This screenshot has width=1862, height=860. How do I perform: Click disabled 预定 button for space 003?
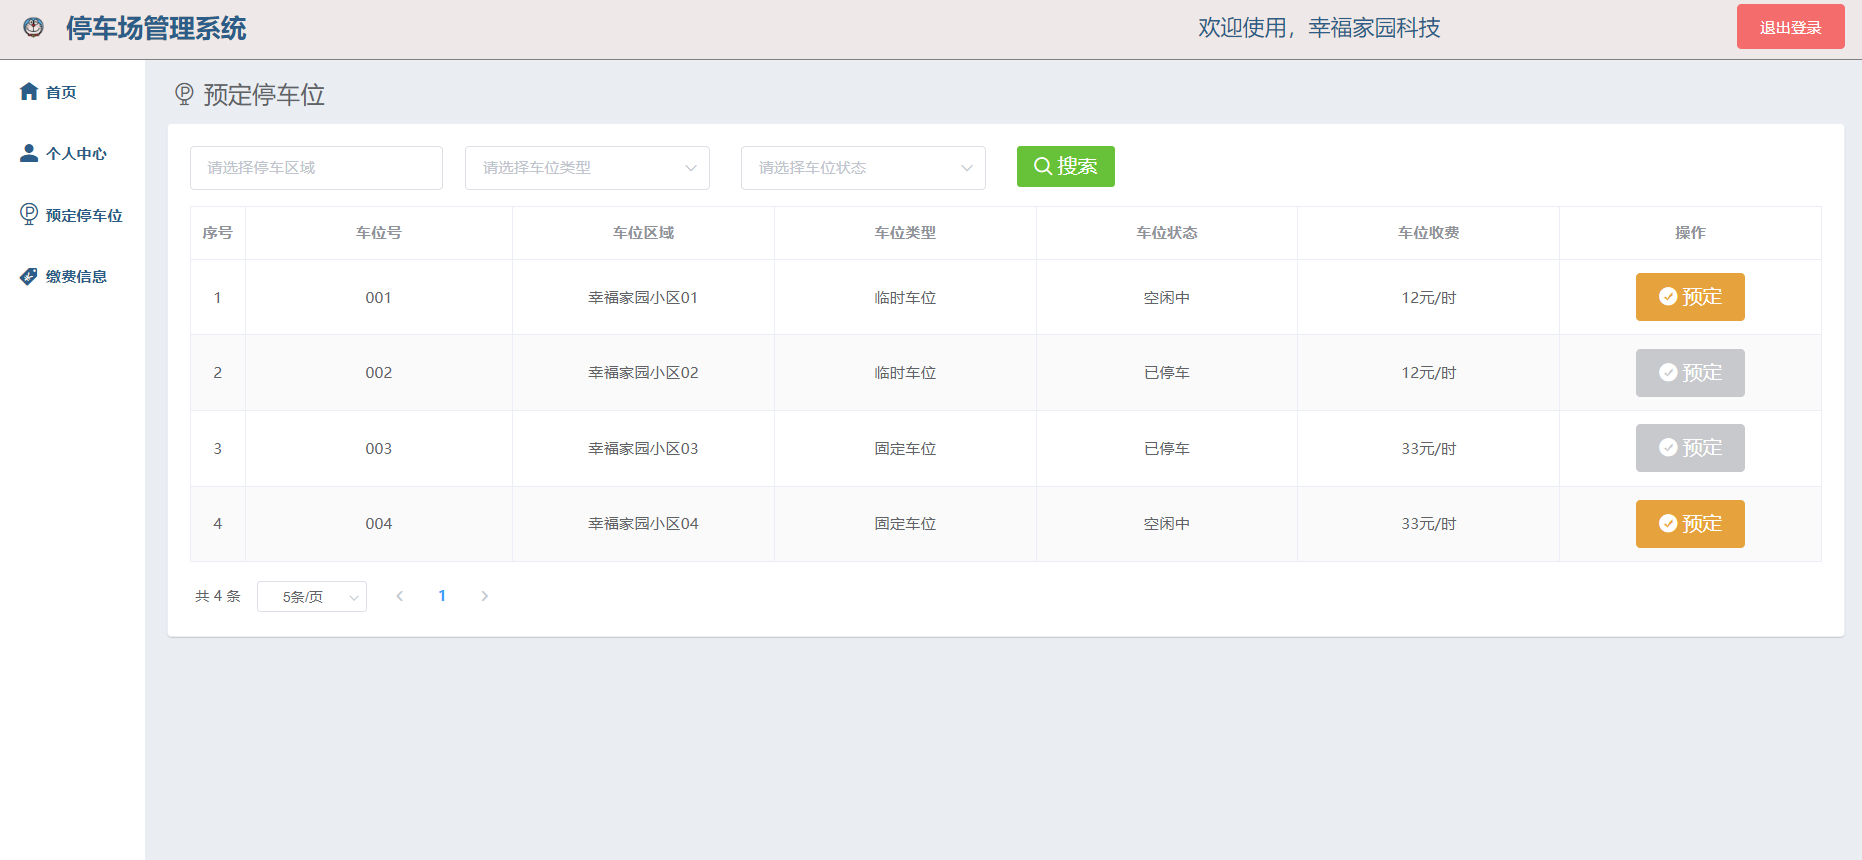[1690, 448]
